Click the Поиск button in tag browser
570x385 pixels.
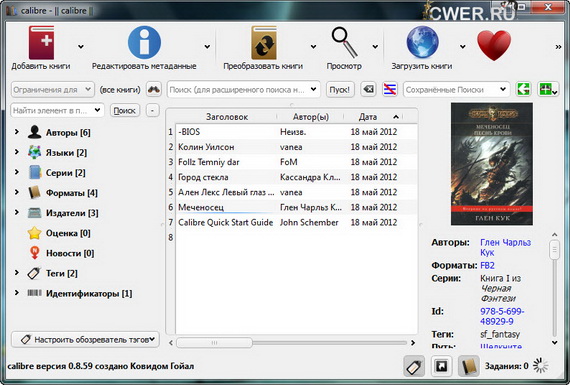pyautogui.click(x=125, y=111)
